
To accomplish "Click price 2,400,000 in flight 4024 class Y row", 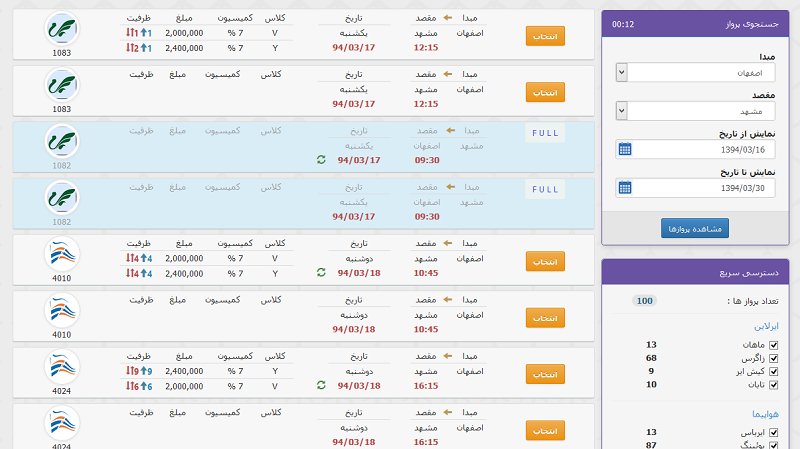I will coord(184,371).
